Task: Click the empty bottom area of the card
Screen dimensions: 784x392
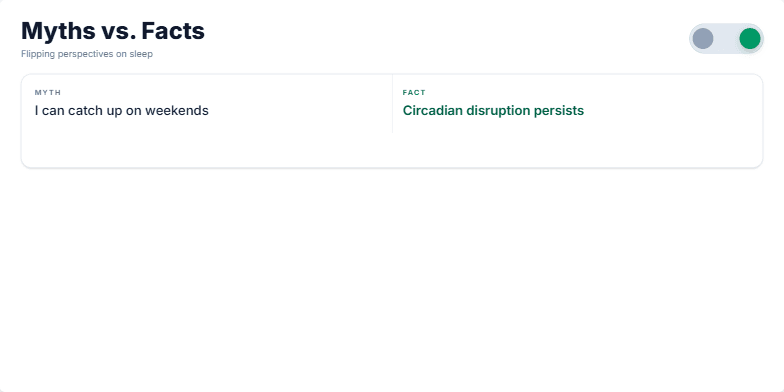Action: tap(392, 150)
